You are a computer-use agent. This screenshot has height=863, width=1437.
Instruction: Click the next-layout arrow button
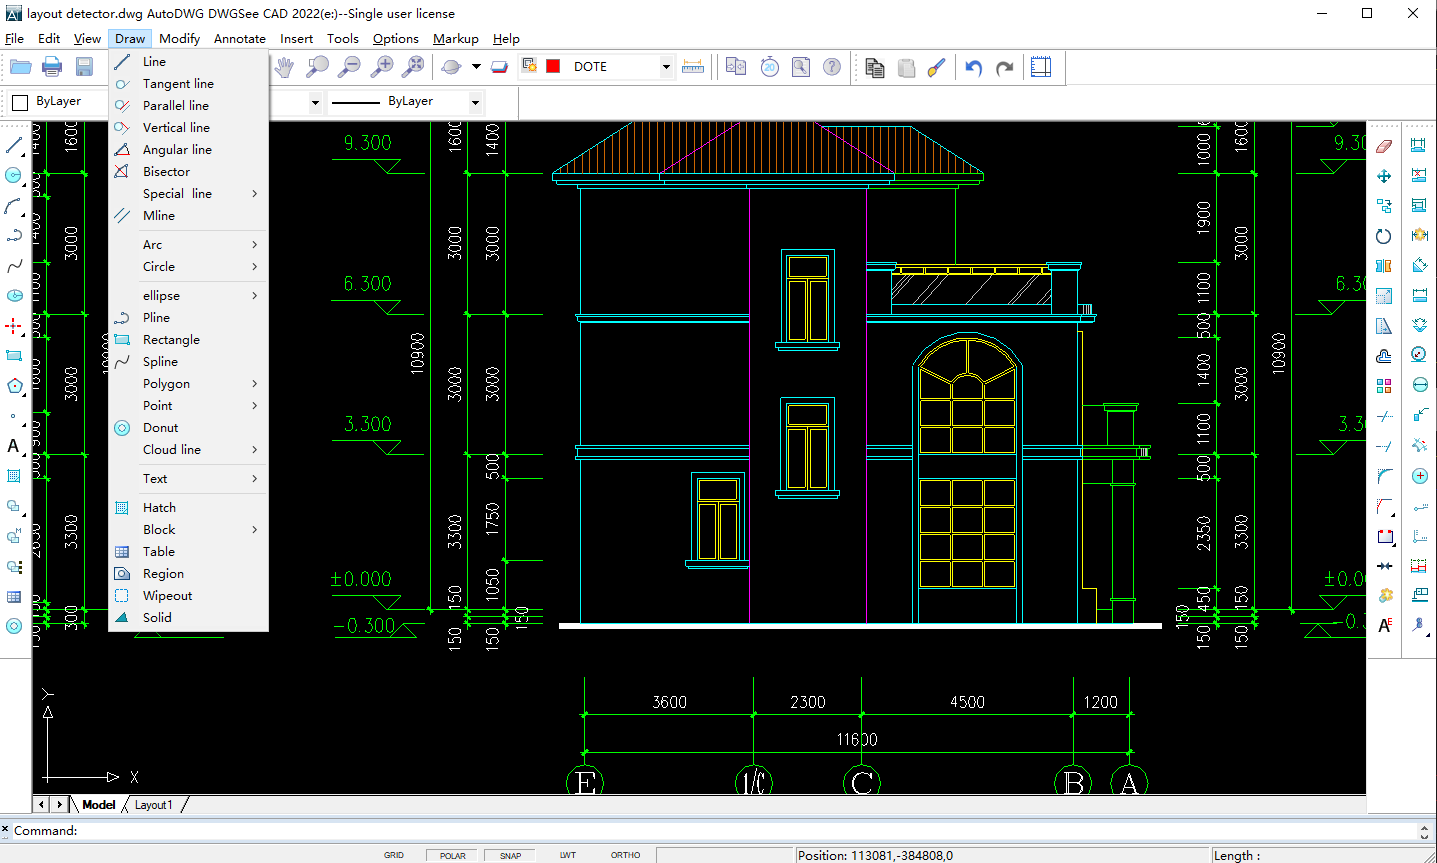59,805
